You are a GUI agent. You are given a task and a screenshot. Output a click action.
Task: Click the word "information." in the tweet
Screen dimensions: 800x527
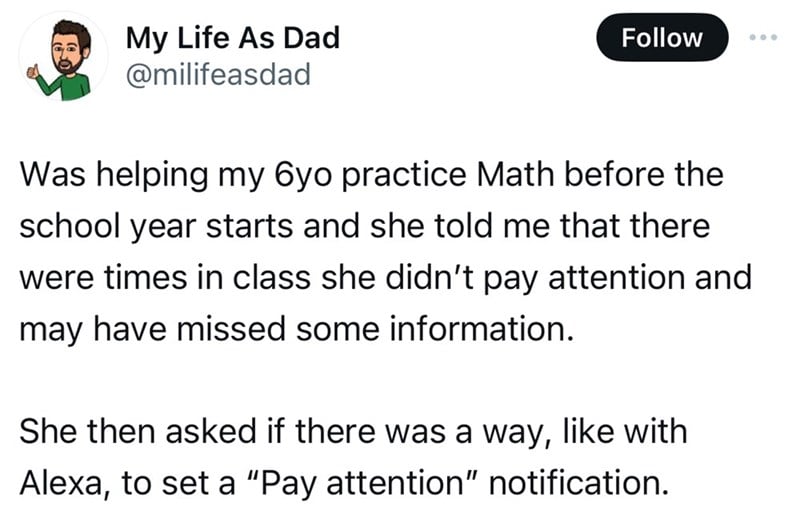[x=482, y=329]
